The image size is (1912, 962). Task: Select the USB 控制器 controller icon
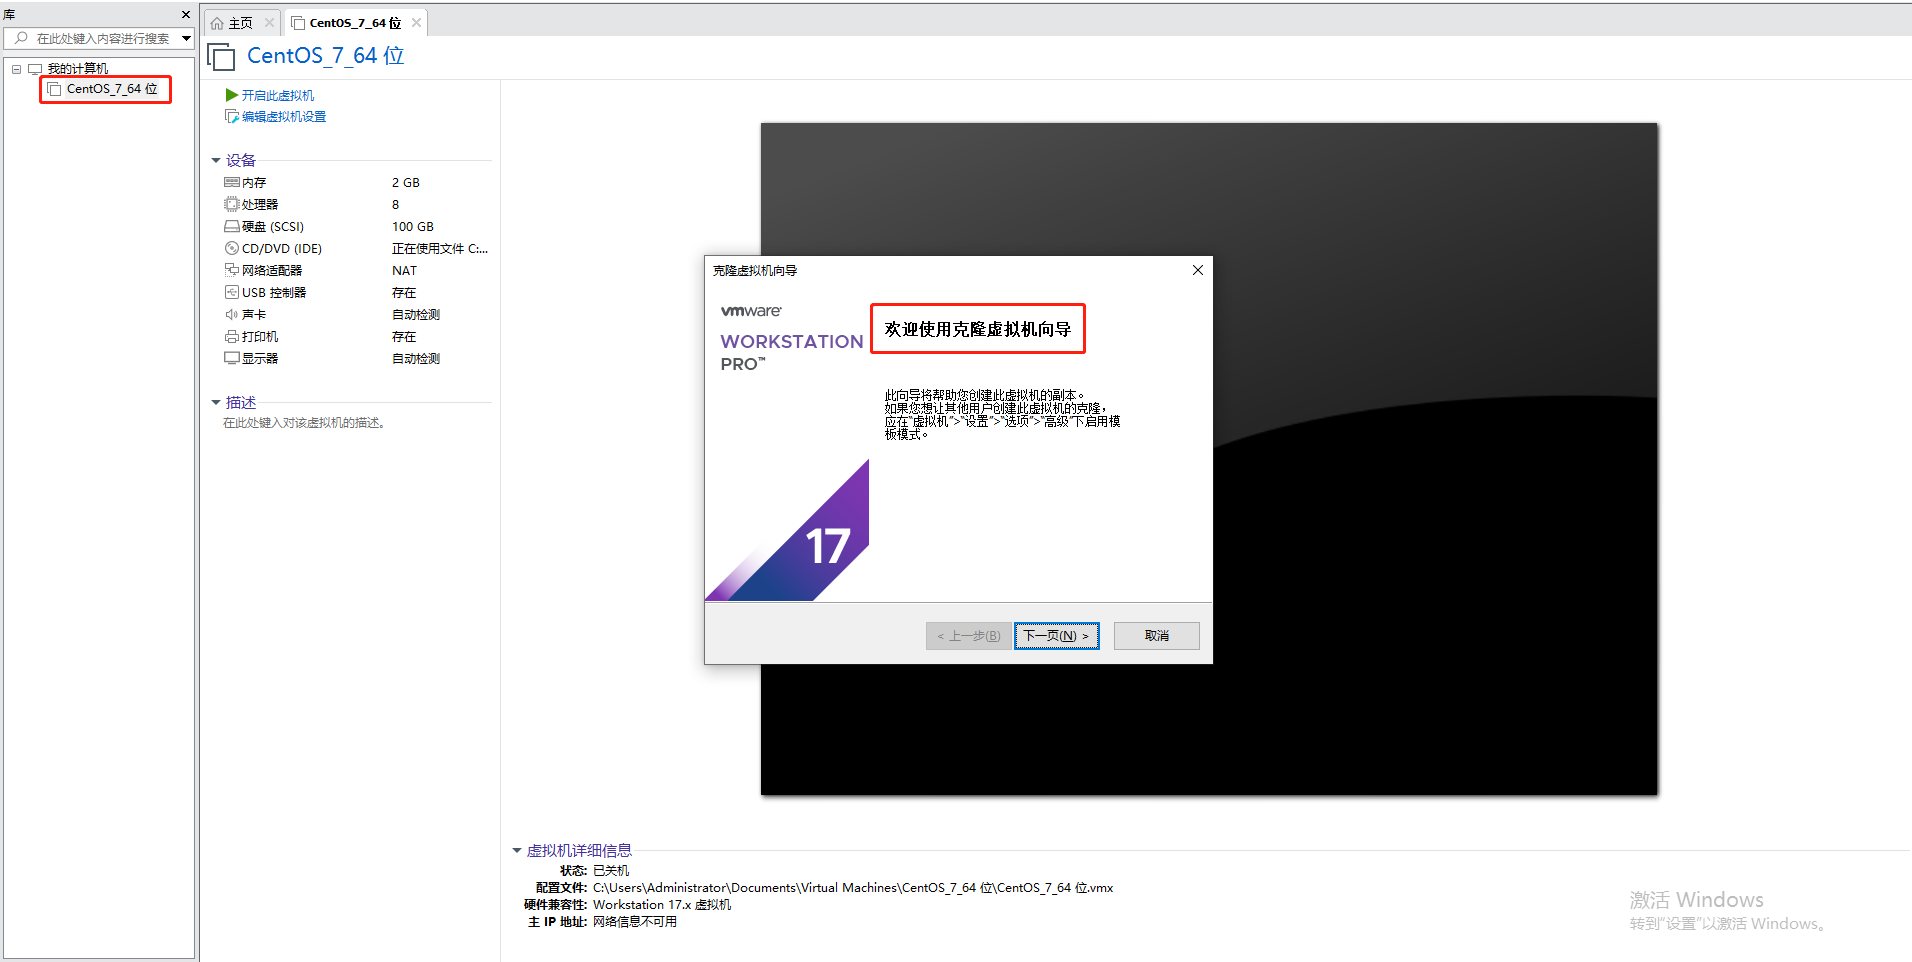[232, 292]
